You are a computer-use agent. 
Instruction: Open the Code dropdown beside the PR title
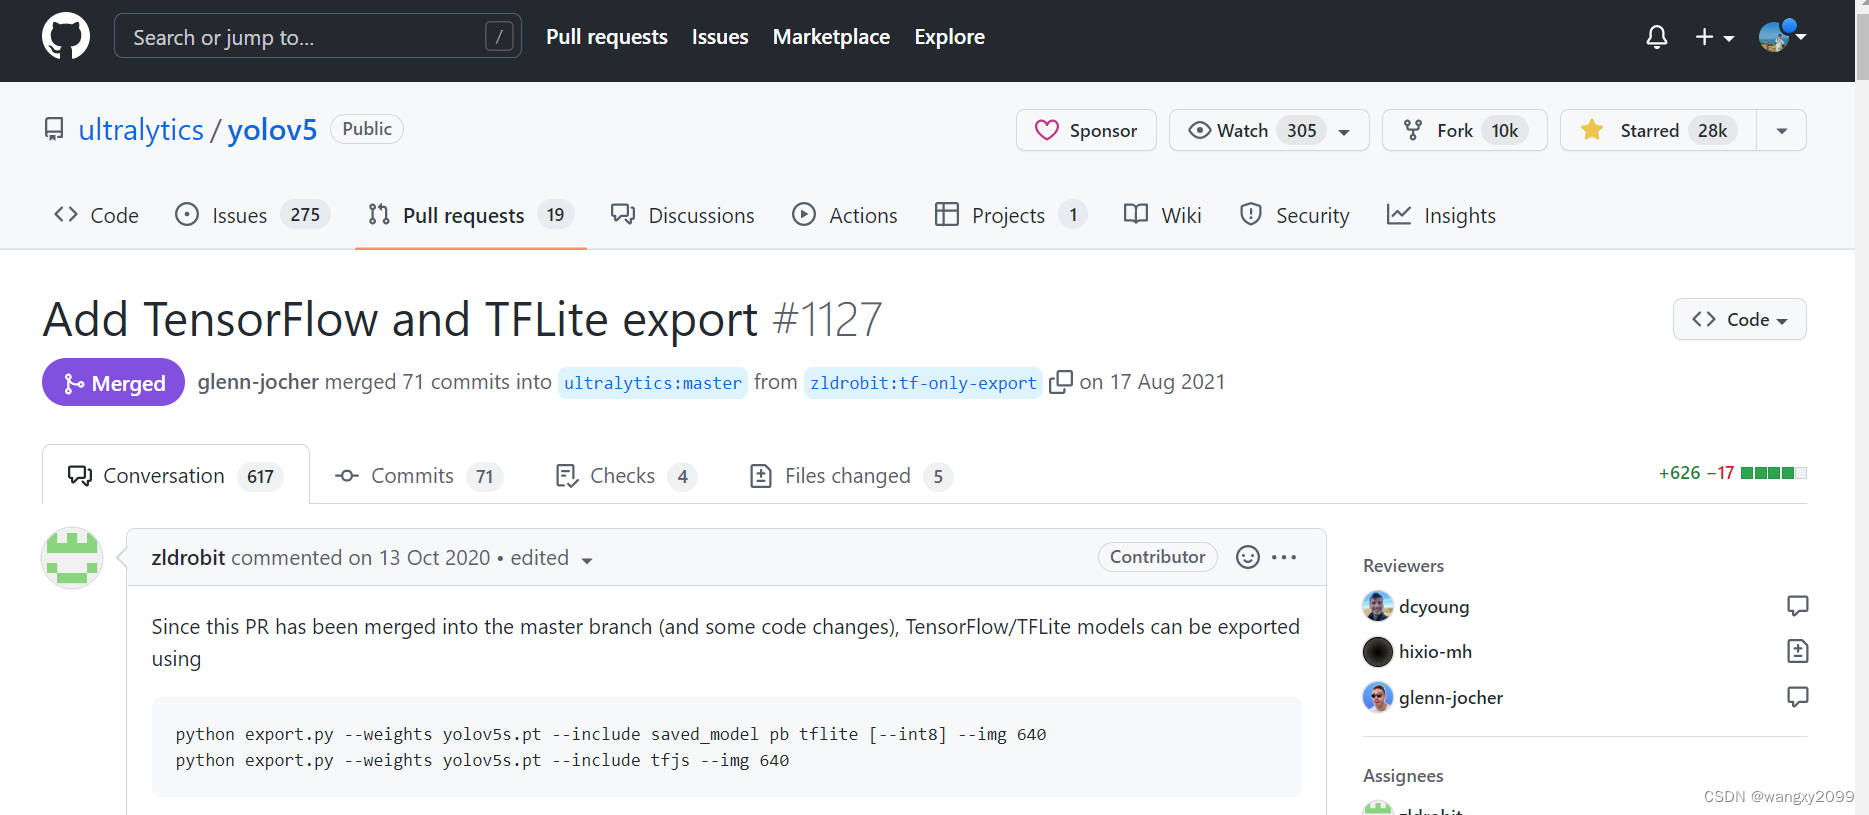[x=1739, y=319]
